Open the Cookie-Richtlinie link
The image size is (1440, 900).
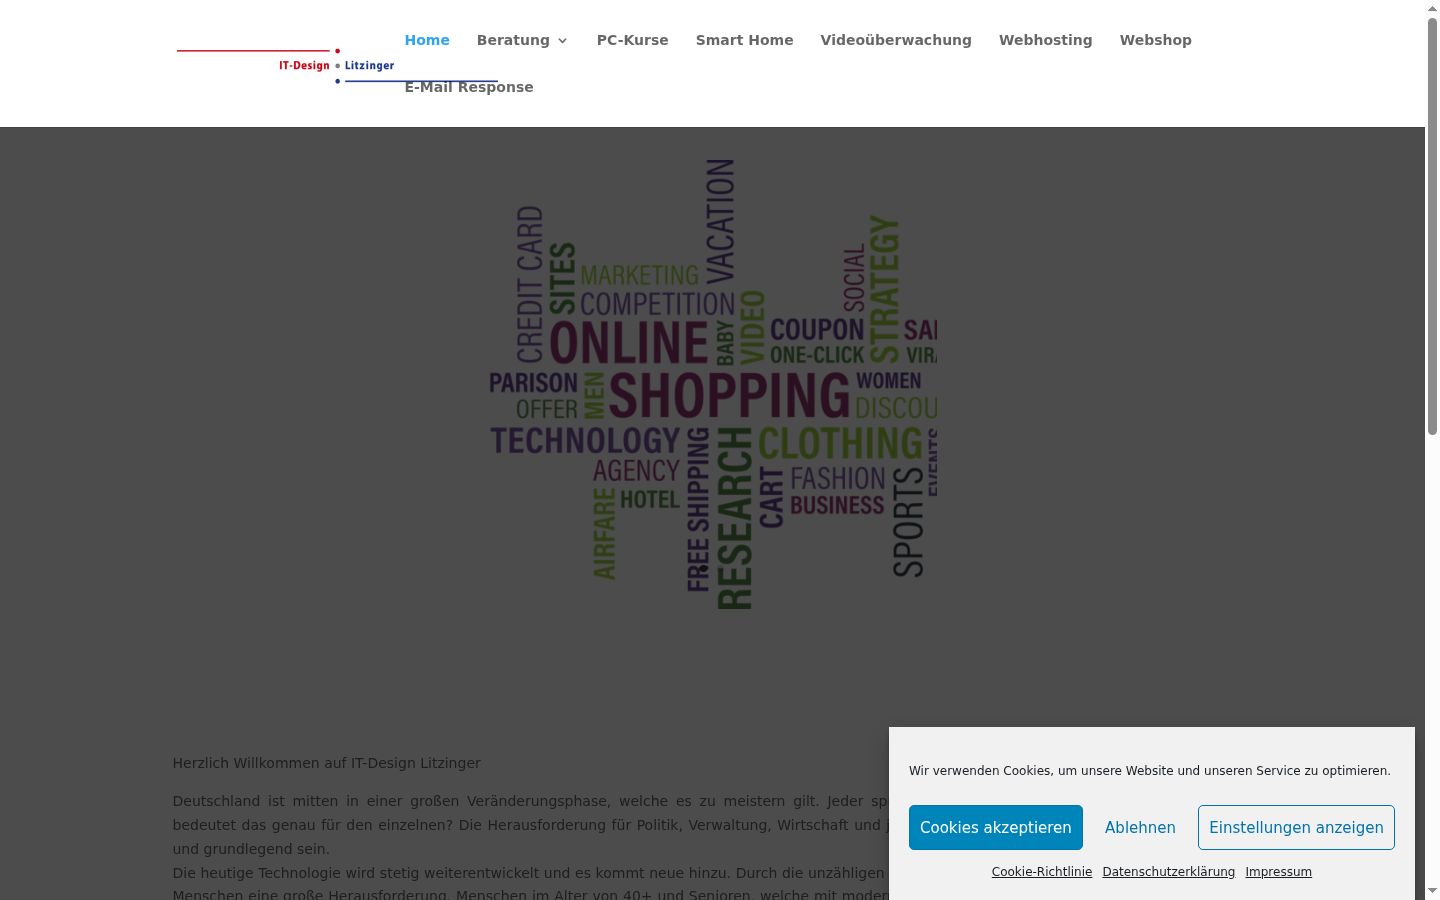point(1042,872)
